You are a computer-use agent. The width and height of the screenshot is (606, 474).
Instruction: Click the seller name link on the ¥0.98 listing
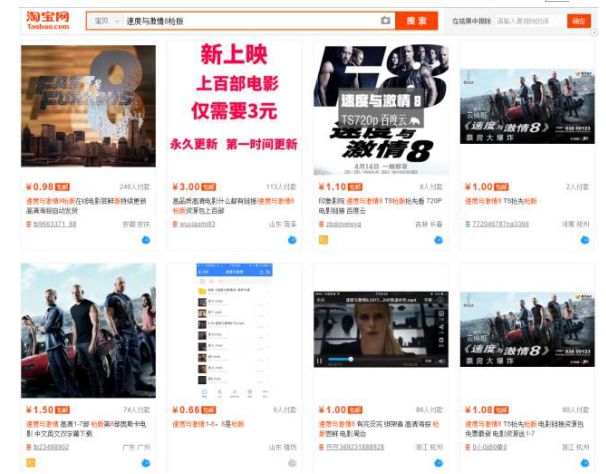coord(55,224)
